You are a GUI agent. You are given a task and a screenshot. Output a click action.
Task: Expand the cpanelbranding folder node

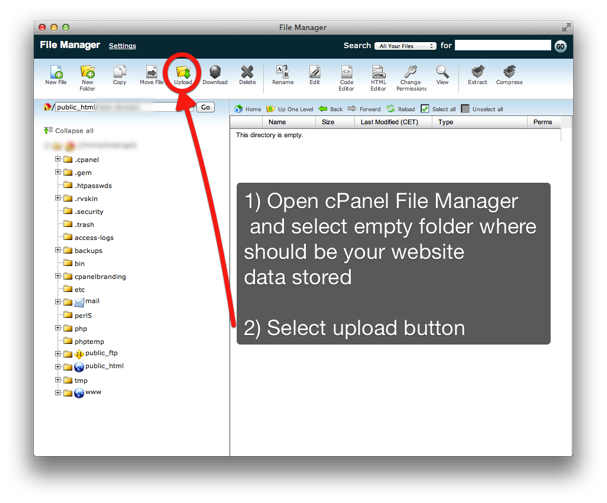point(58,276)
